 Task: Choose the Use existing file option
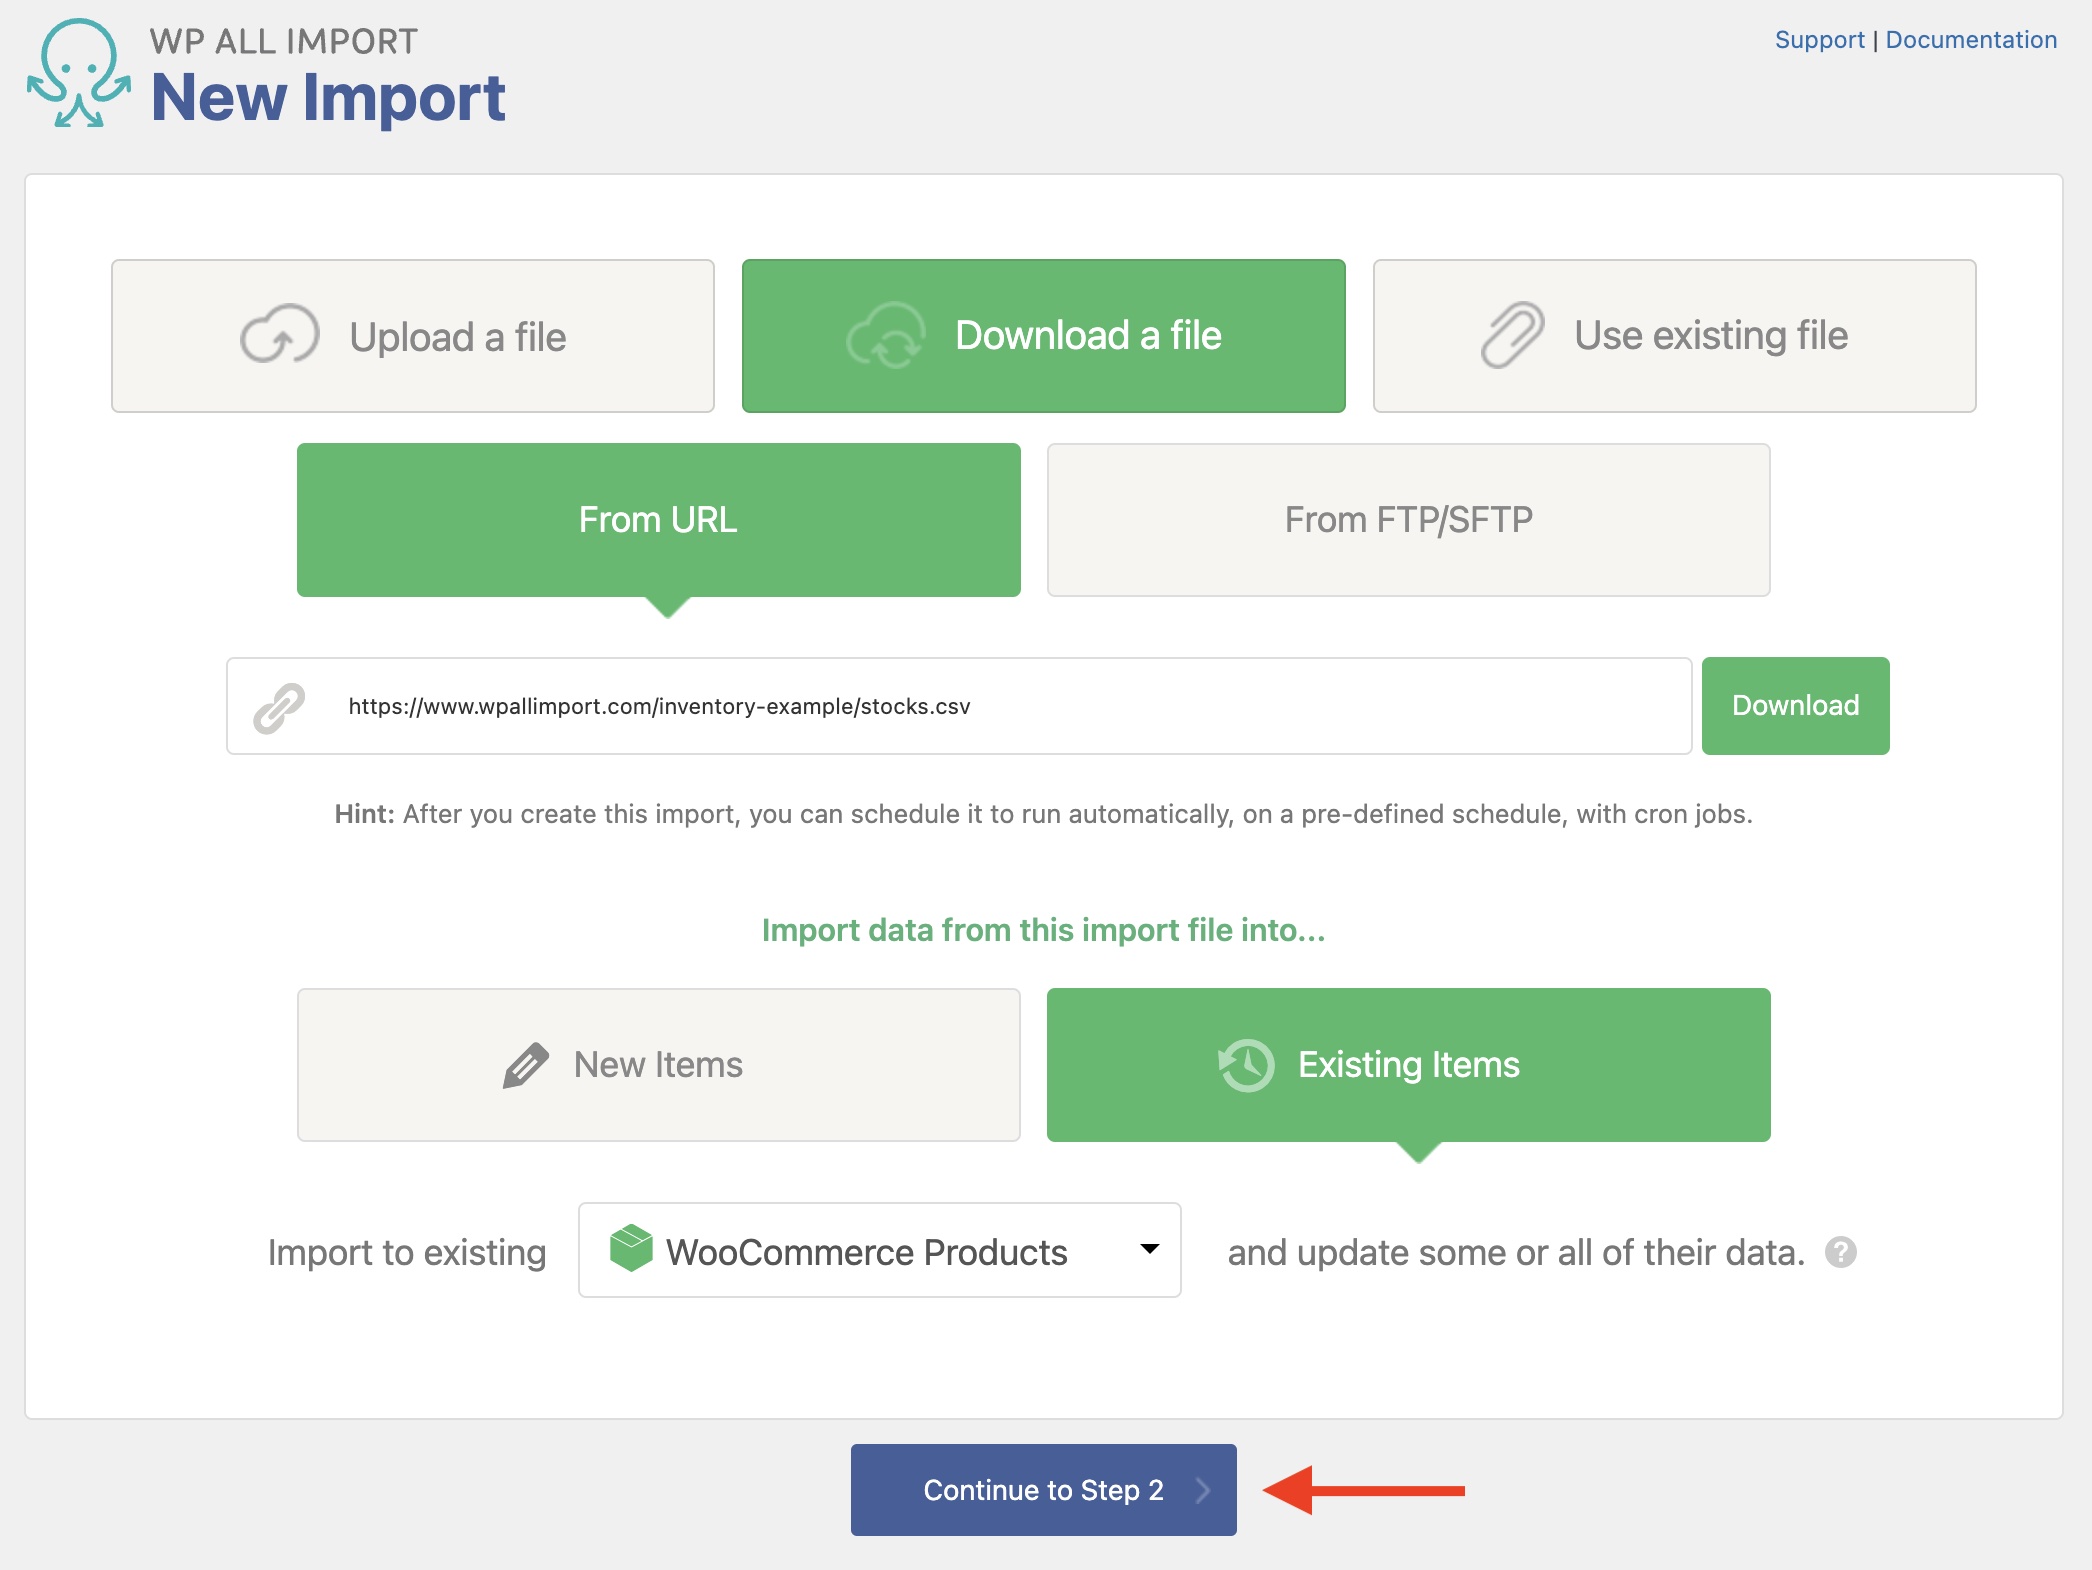pos(1675,336)
